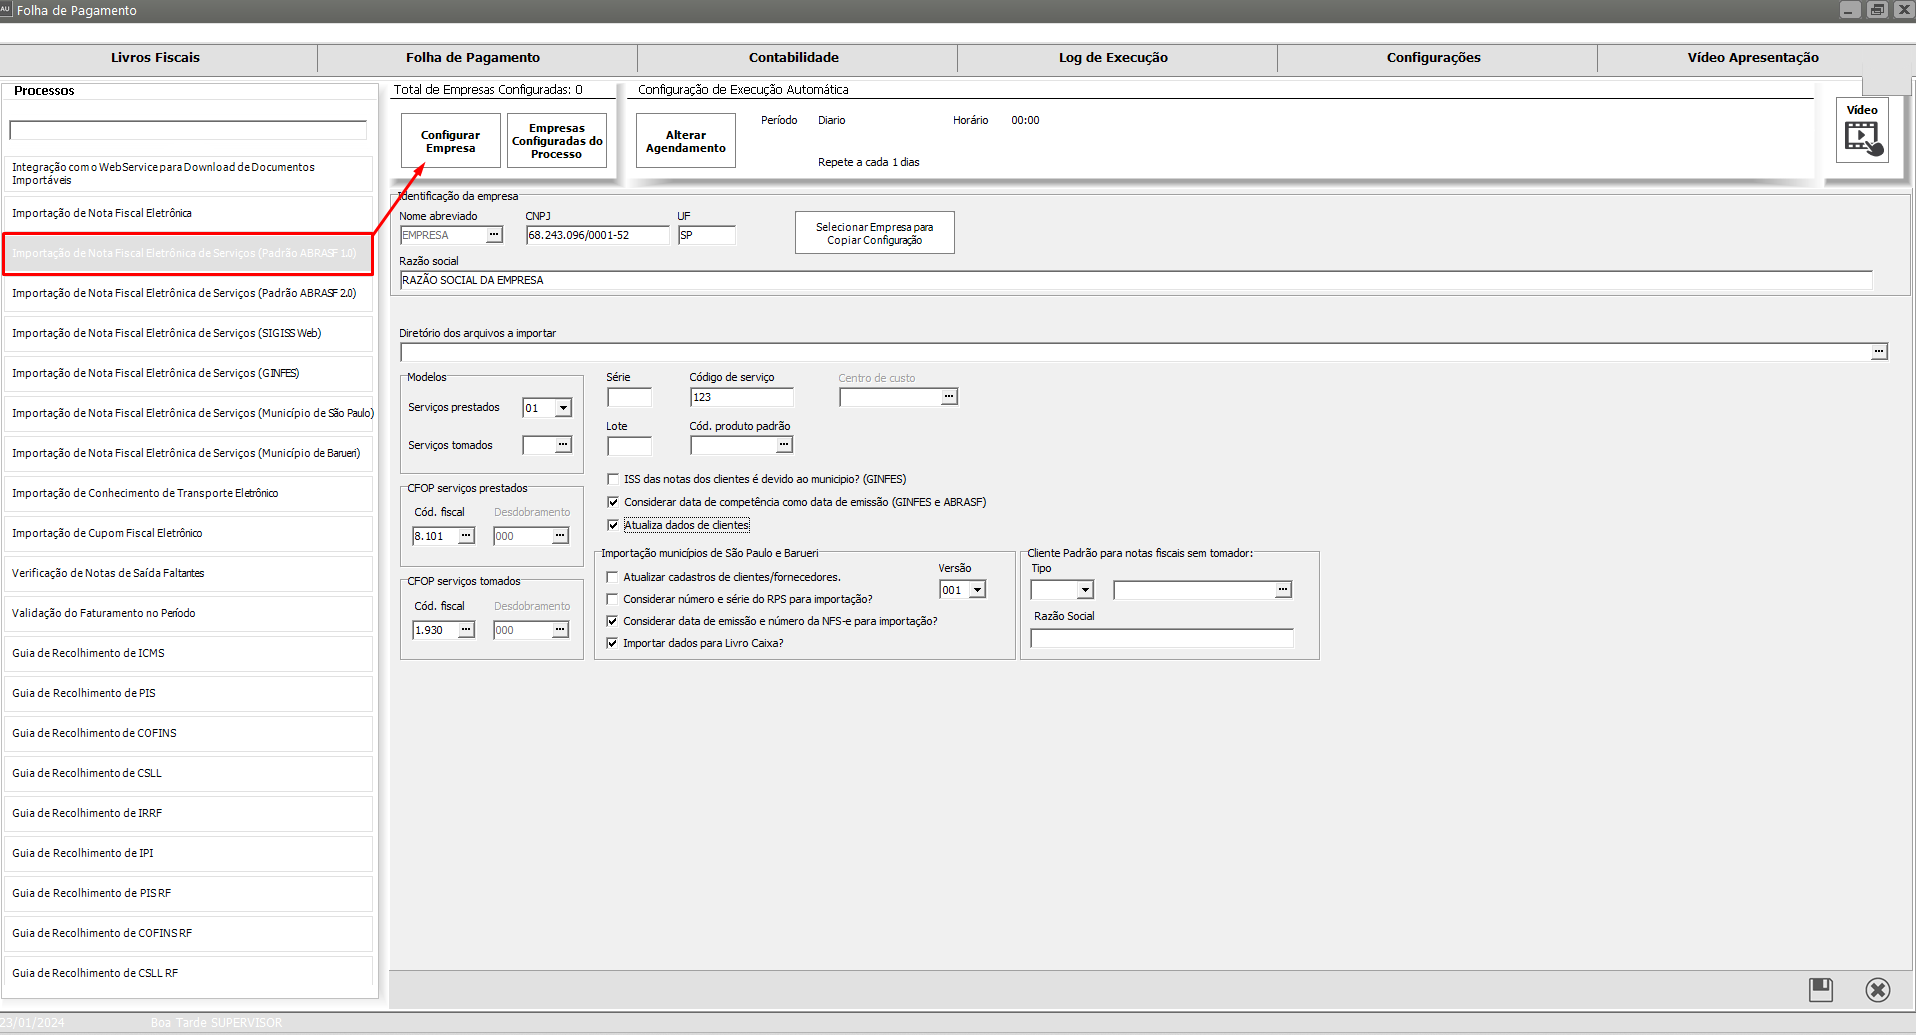Open Cód. produto padrão lookup button
Screen dimensions: 1916x1035
[x=784, y=445]
